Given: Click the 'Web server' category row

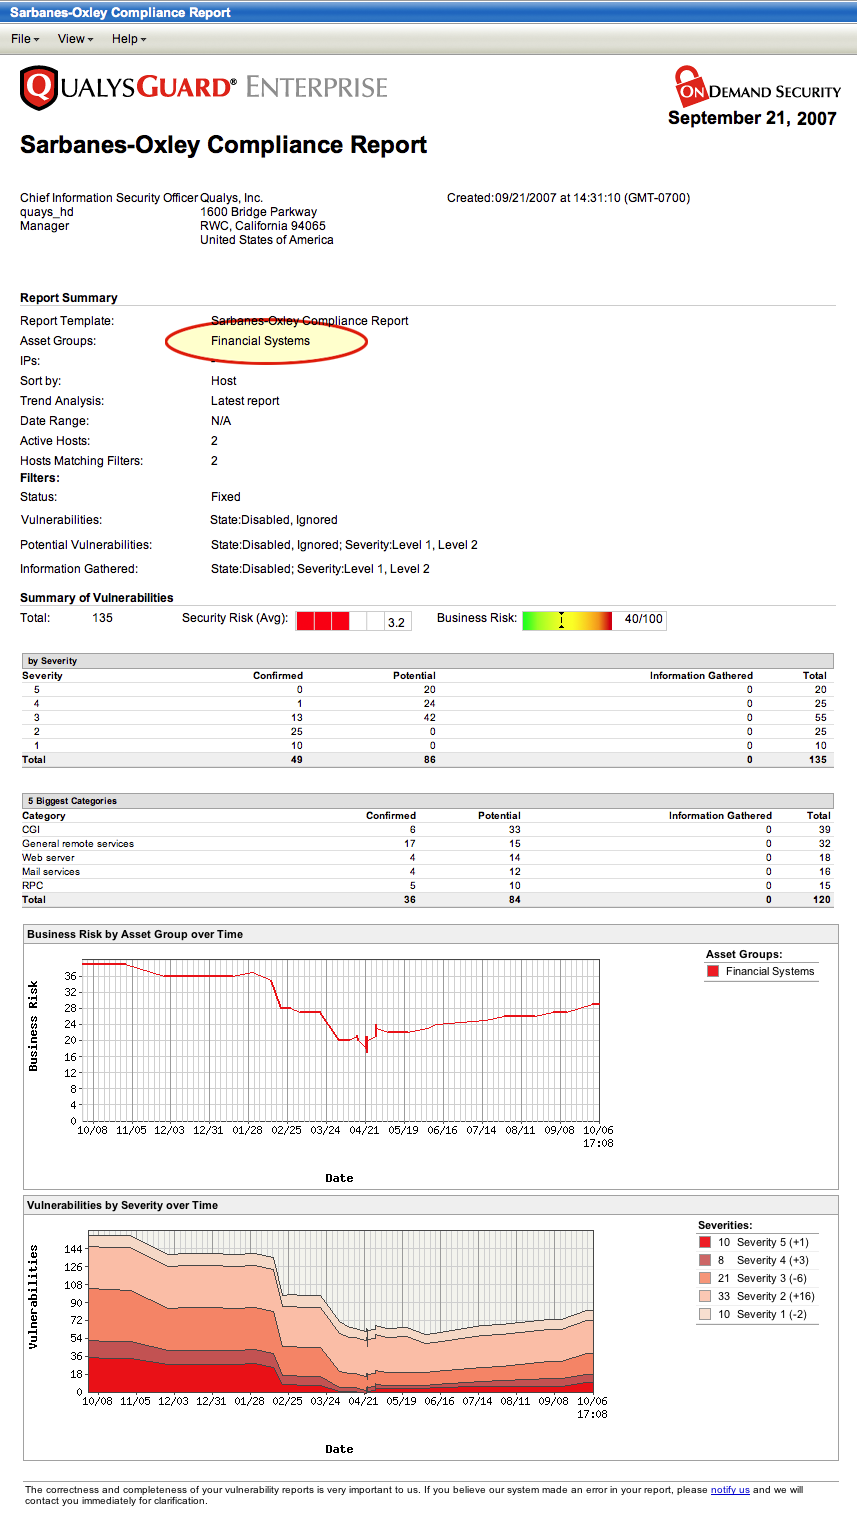Looking at the screenshot, I should click(428, 858).
